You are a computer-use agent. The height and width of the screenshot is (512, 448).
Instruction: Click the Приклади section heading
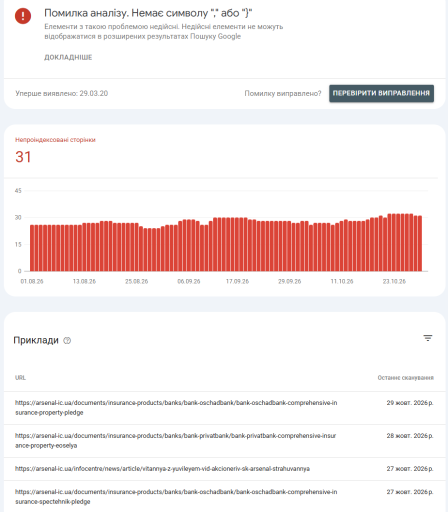click(36, 340)
